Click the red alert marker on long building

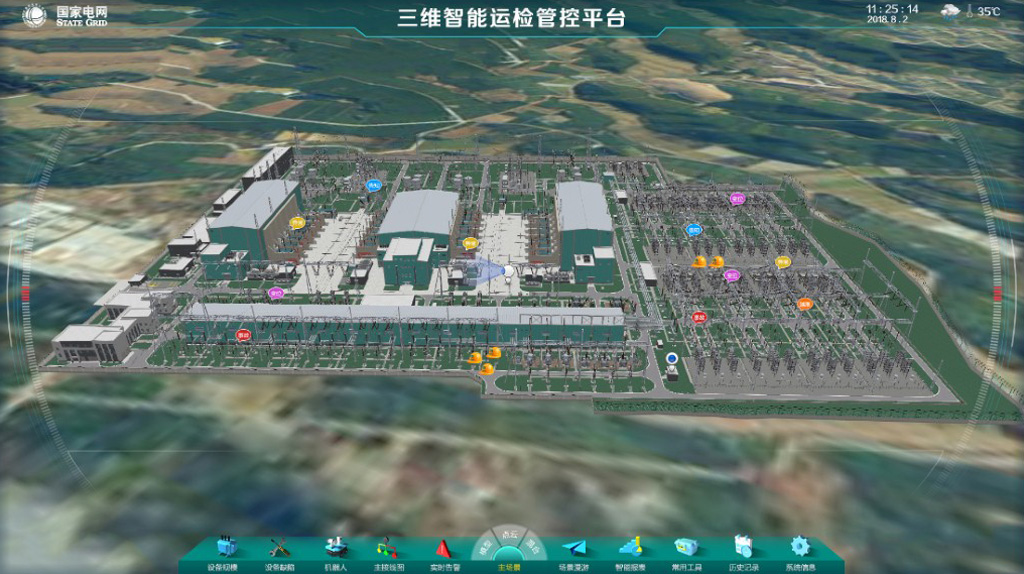point(243,336)
